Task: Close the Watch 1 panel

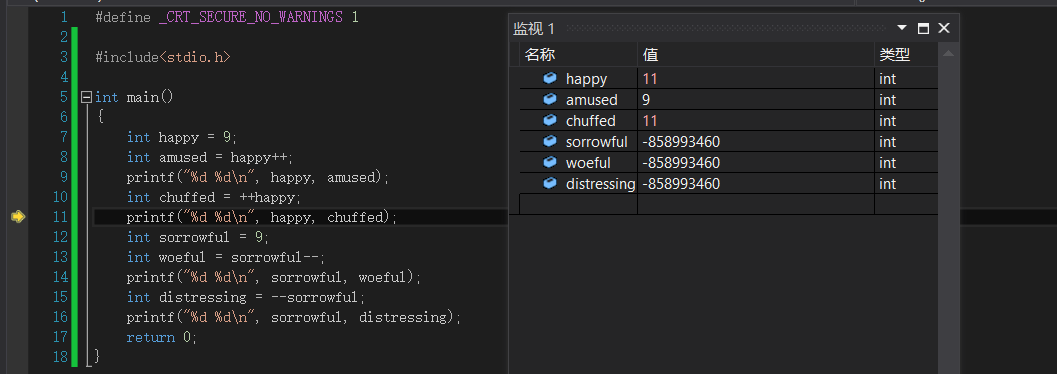Action: coord(944,28)
